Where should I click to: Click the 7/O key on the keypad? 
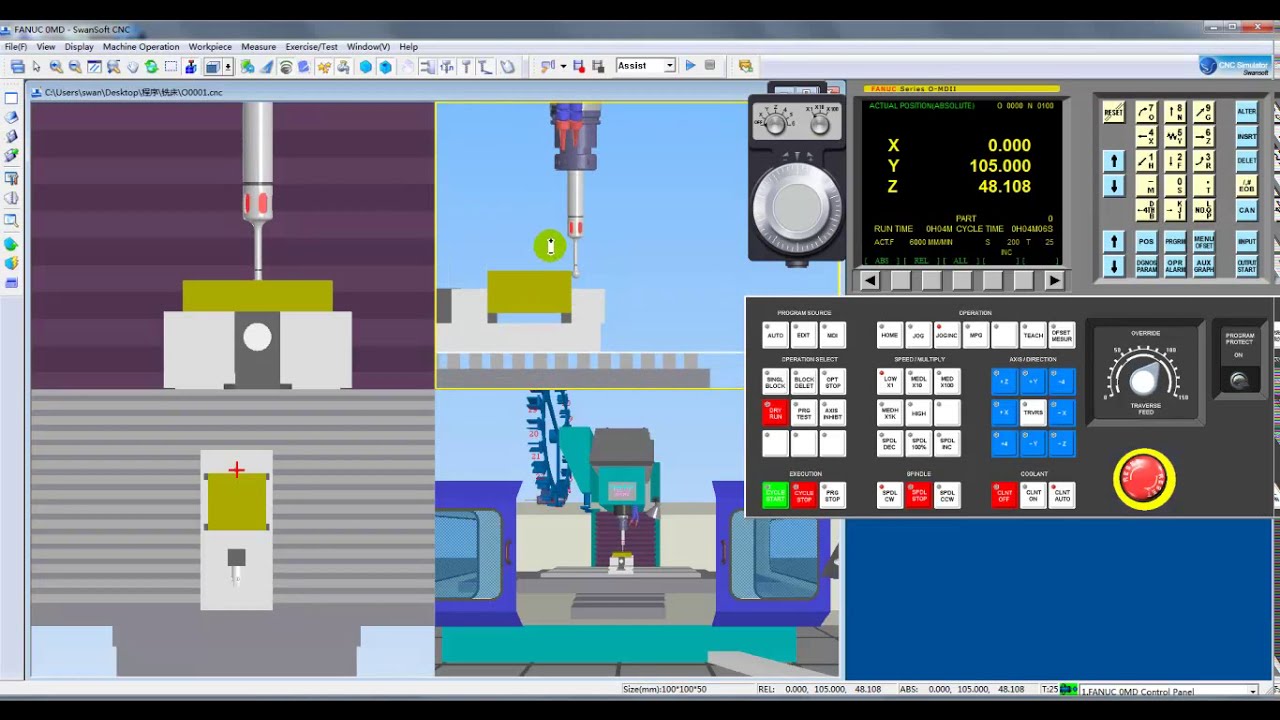pos(1146,111)
